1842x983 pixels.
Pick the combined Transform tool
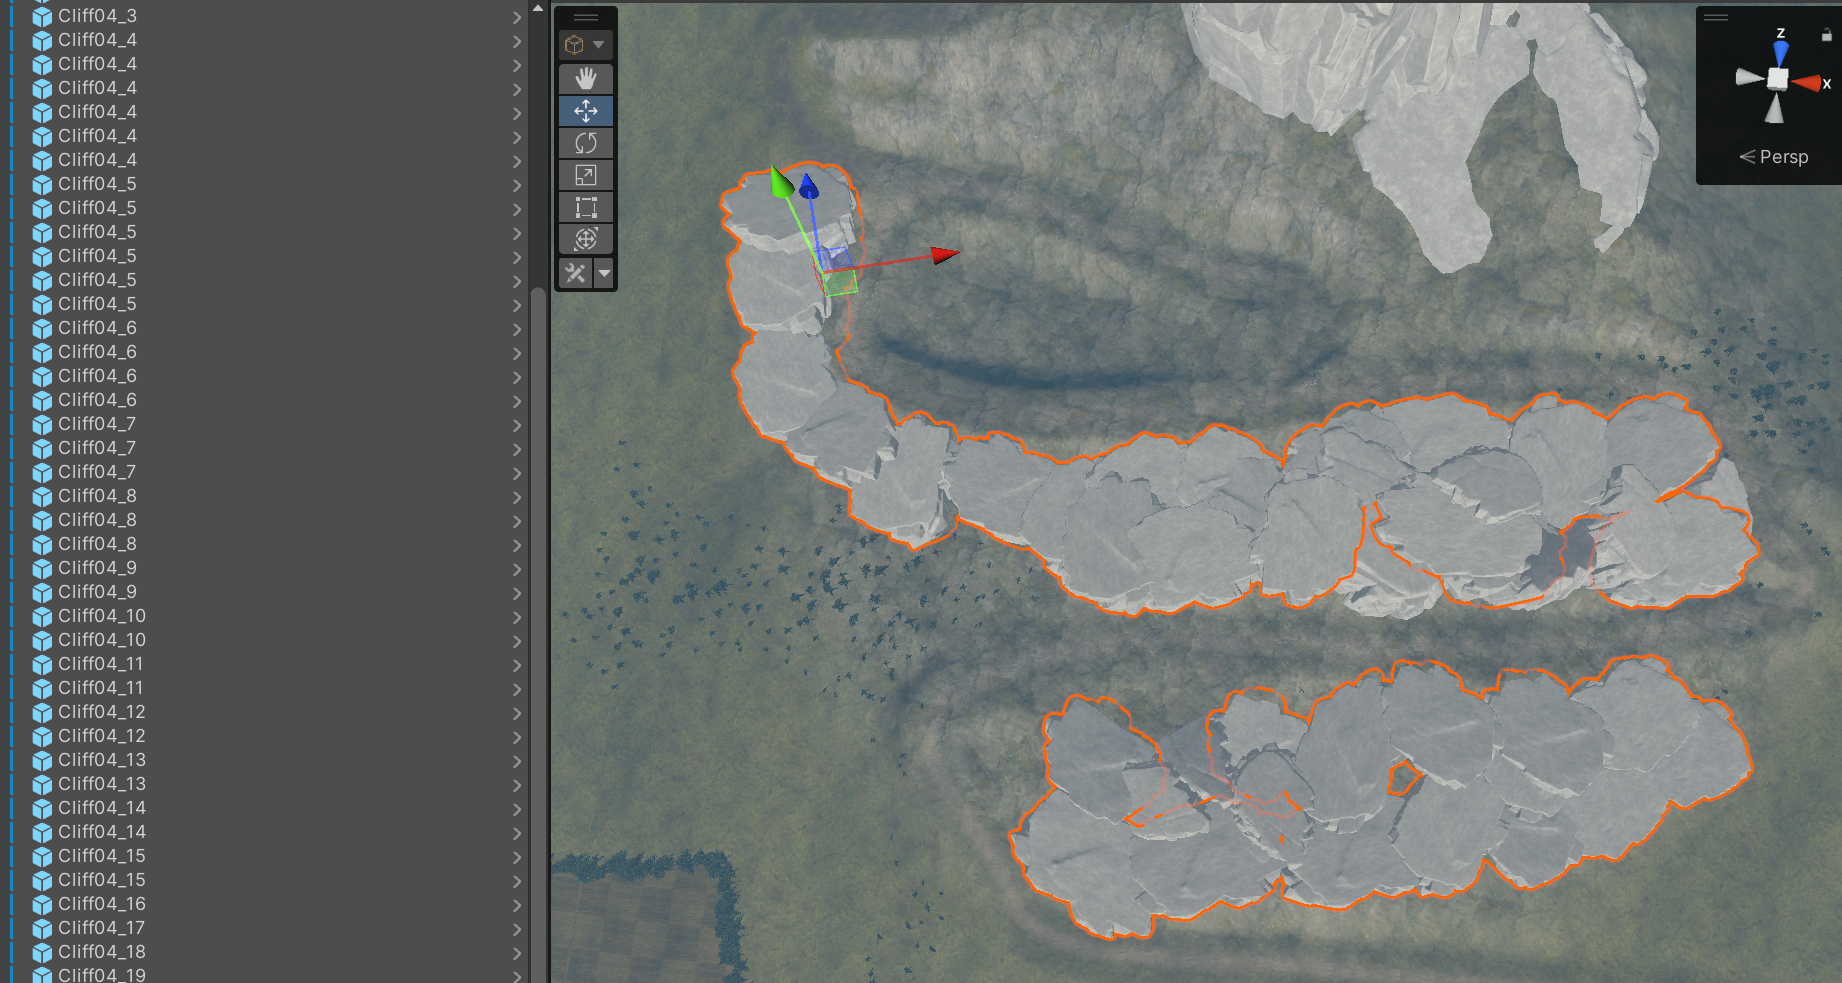[586, 239]
